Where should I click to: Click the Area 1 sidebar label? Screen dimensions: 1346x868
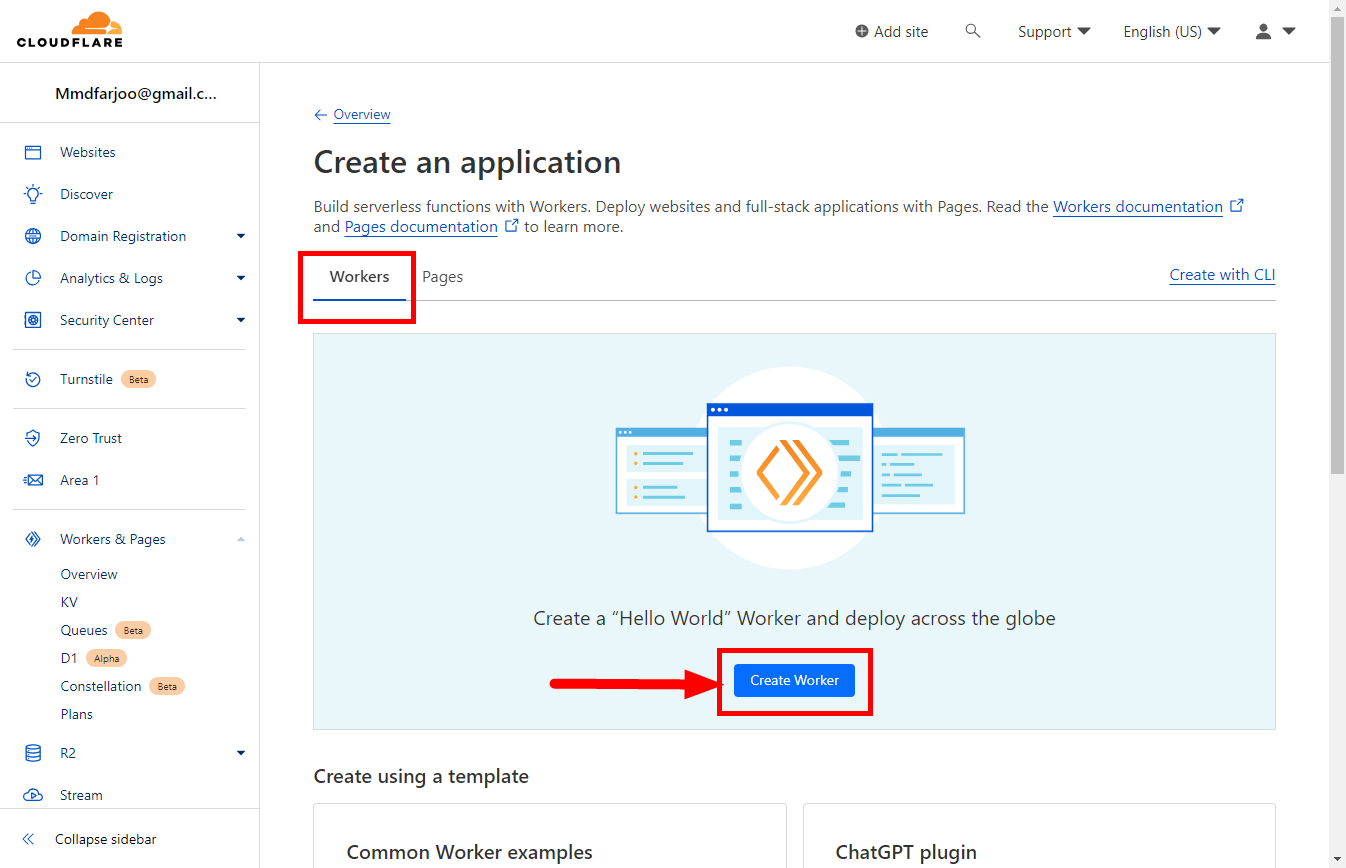point(80,480)
